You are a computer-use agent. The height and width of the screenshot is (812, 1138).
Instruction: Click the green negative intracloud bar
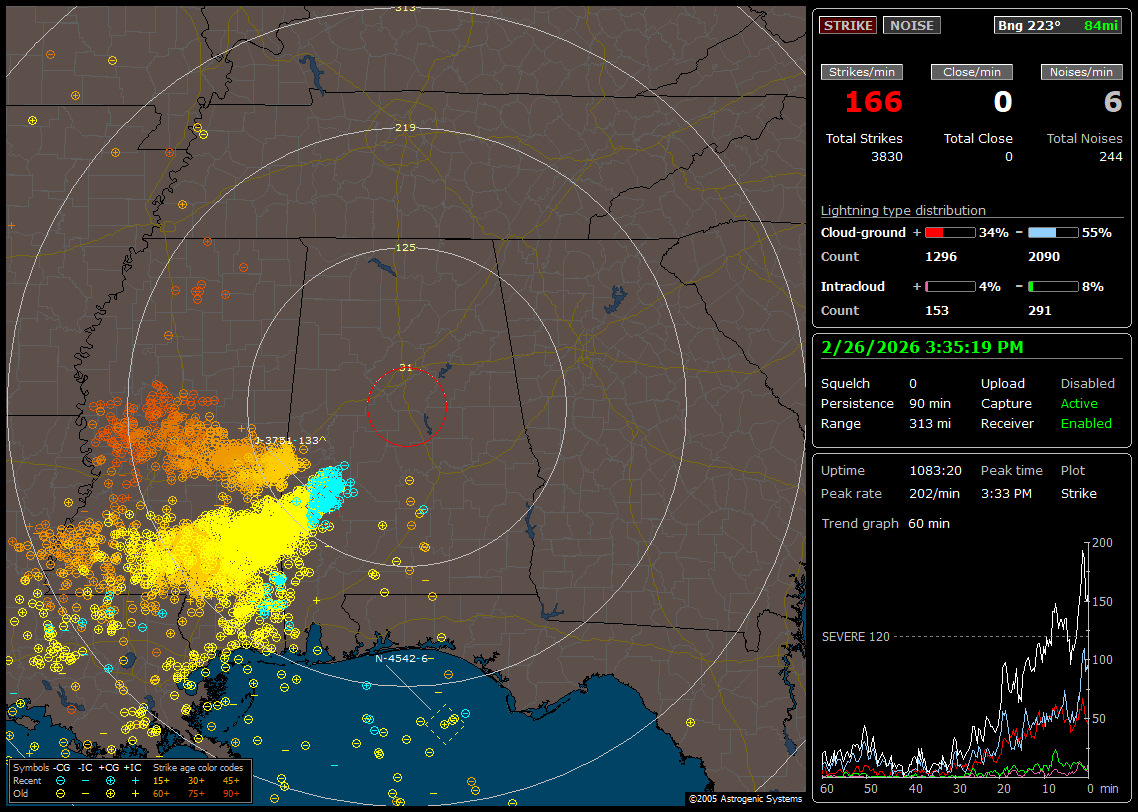pos(1053,286)
